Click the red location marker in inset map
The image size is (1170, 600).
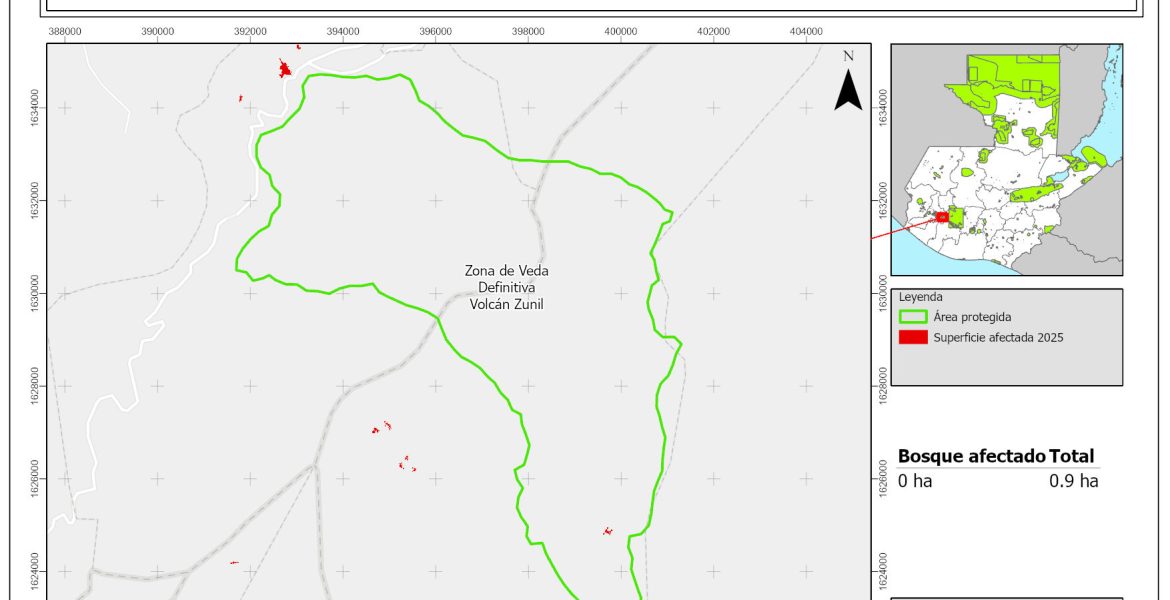click(942, 217)
